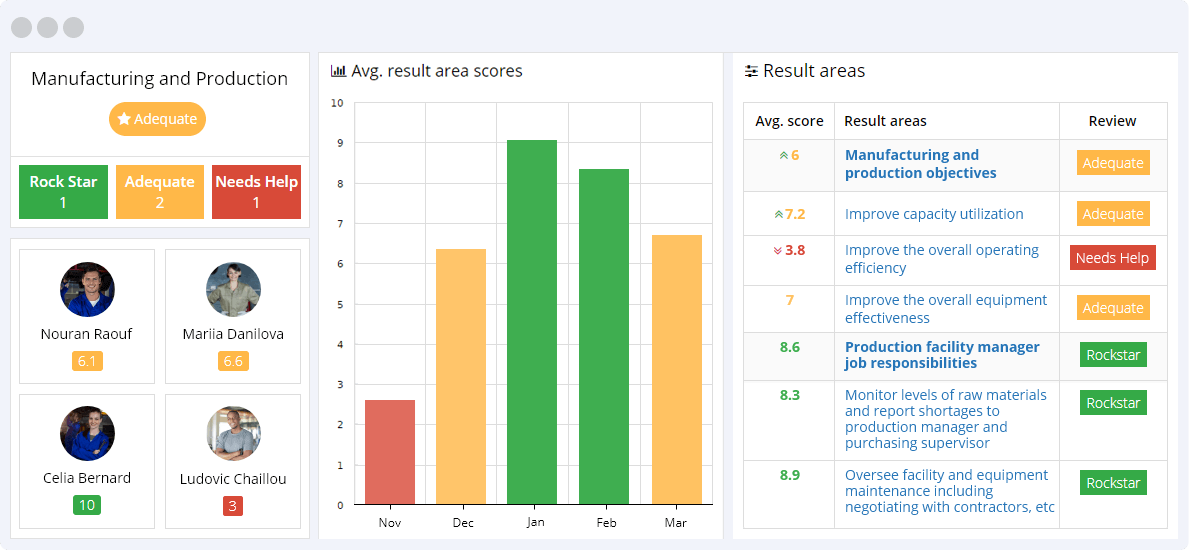The width and height of the screenshot is (1189, 550).
Task: Select Celia Bernard's avatar
Action: click(87, 434)
